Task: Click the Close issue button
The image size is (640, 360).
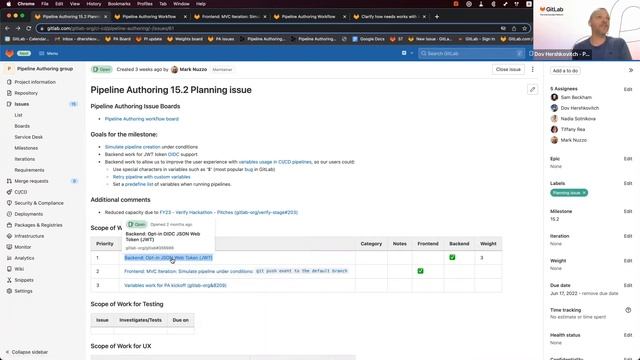Action: coord(508,69)
